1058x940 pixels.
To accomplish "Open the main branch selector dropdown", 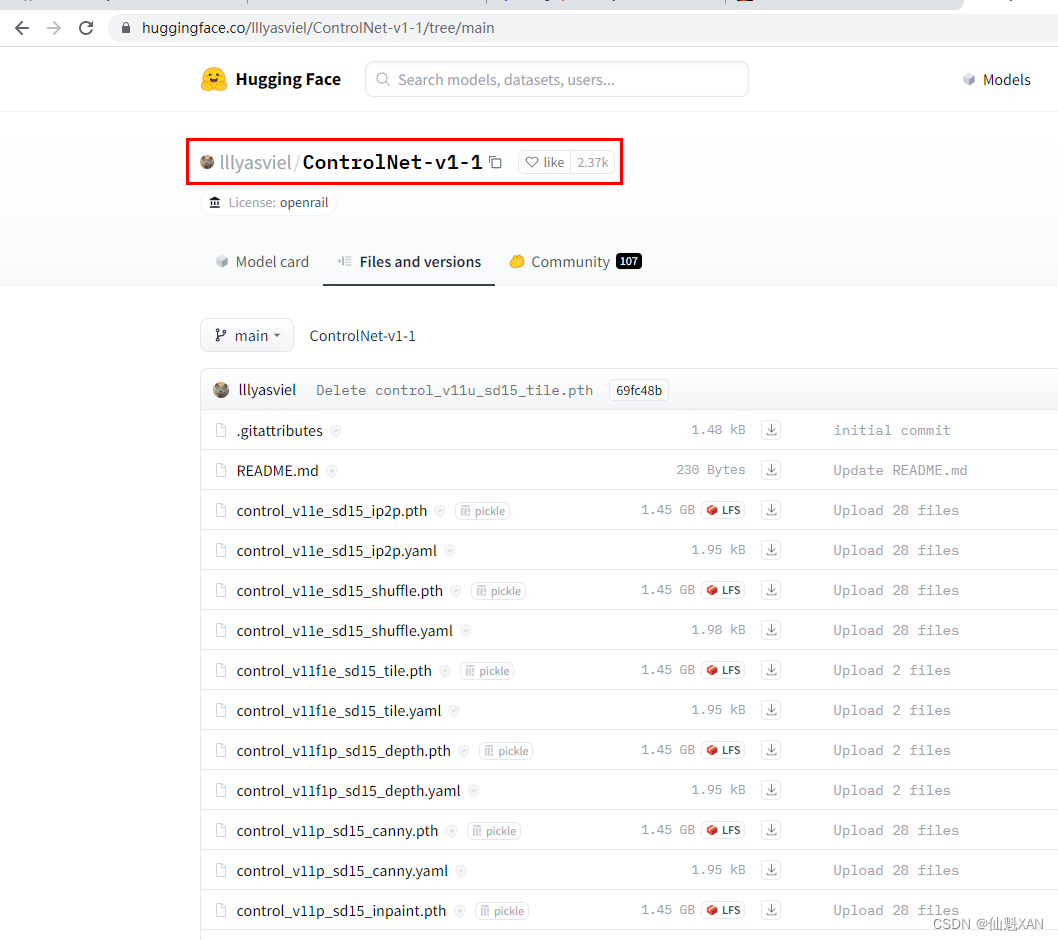I will pyautogui.click(x=246, y=335).
